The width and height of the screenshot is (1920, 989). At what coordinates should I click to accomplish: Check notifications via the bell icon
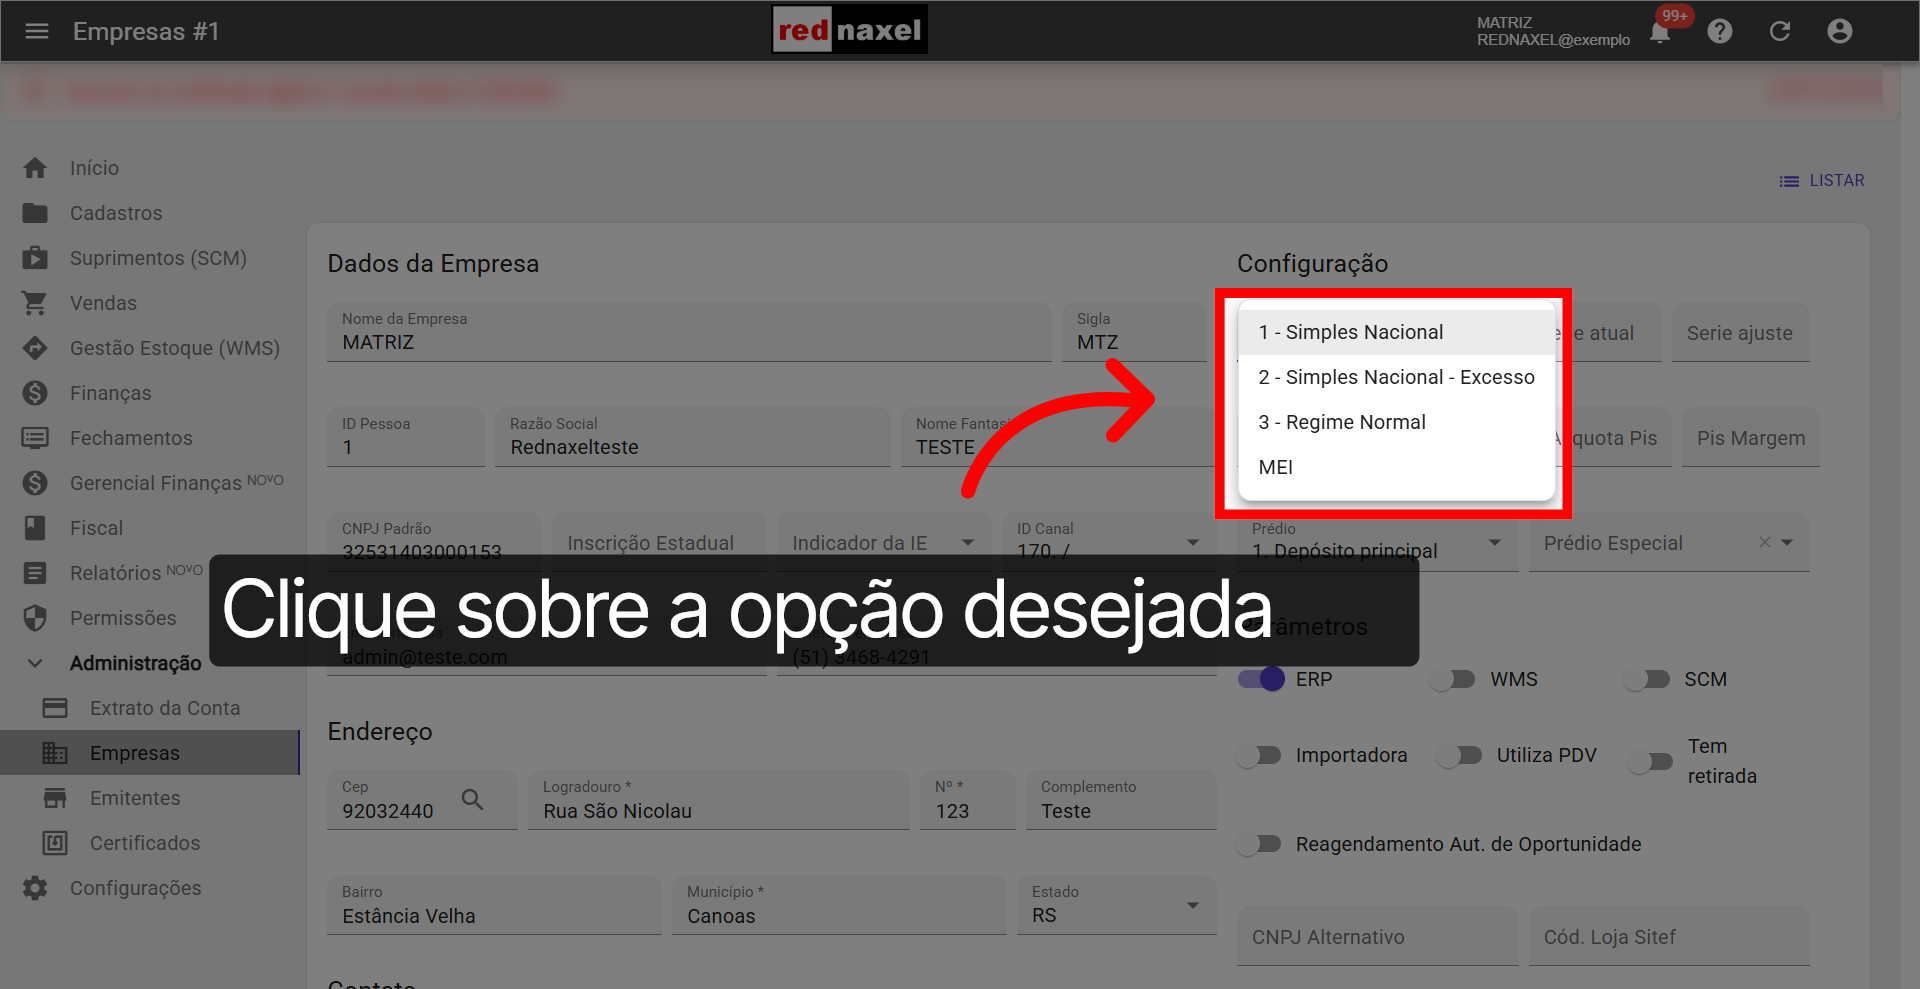(1659, 31)
